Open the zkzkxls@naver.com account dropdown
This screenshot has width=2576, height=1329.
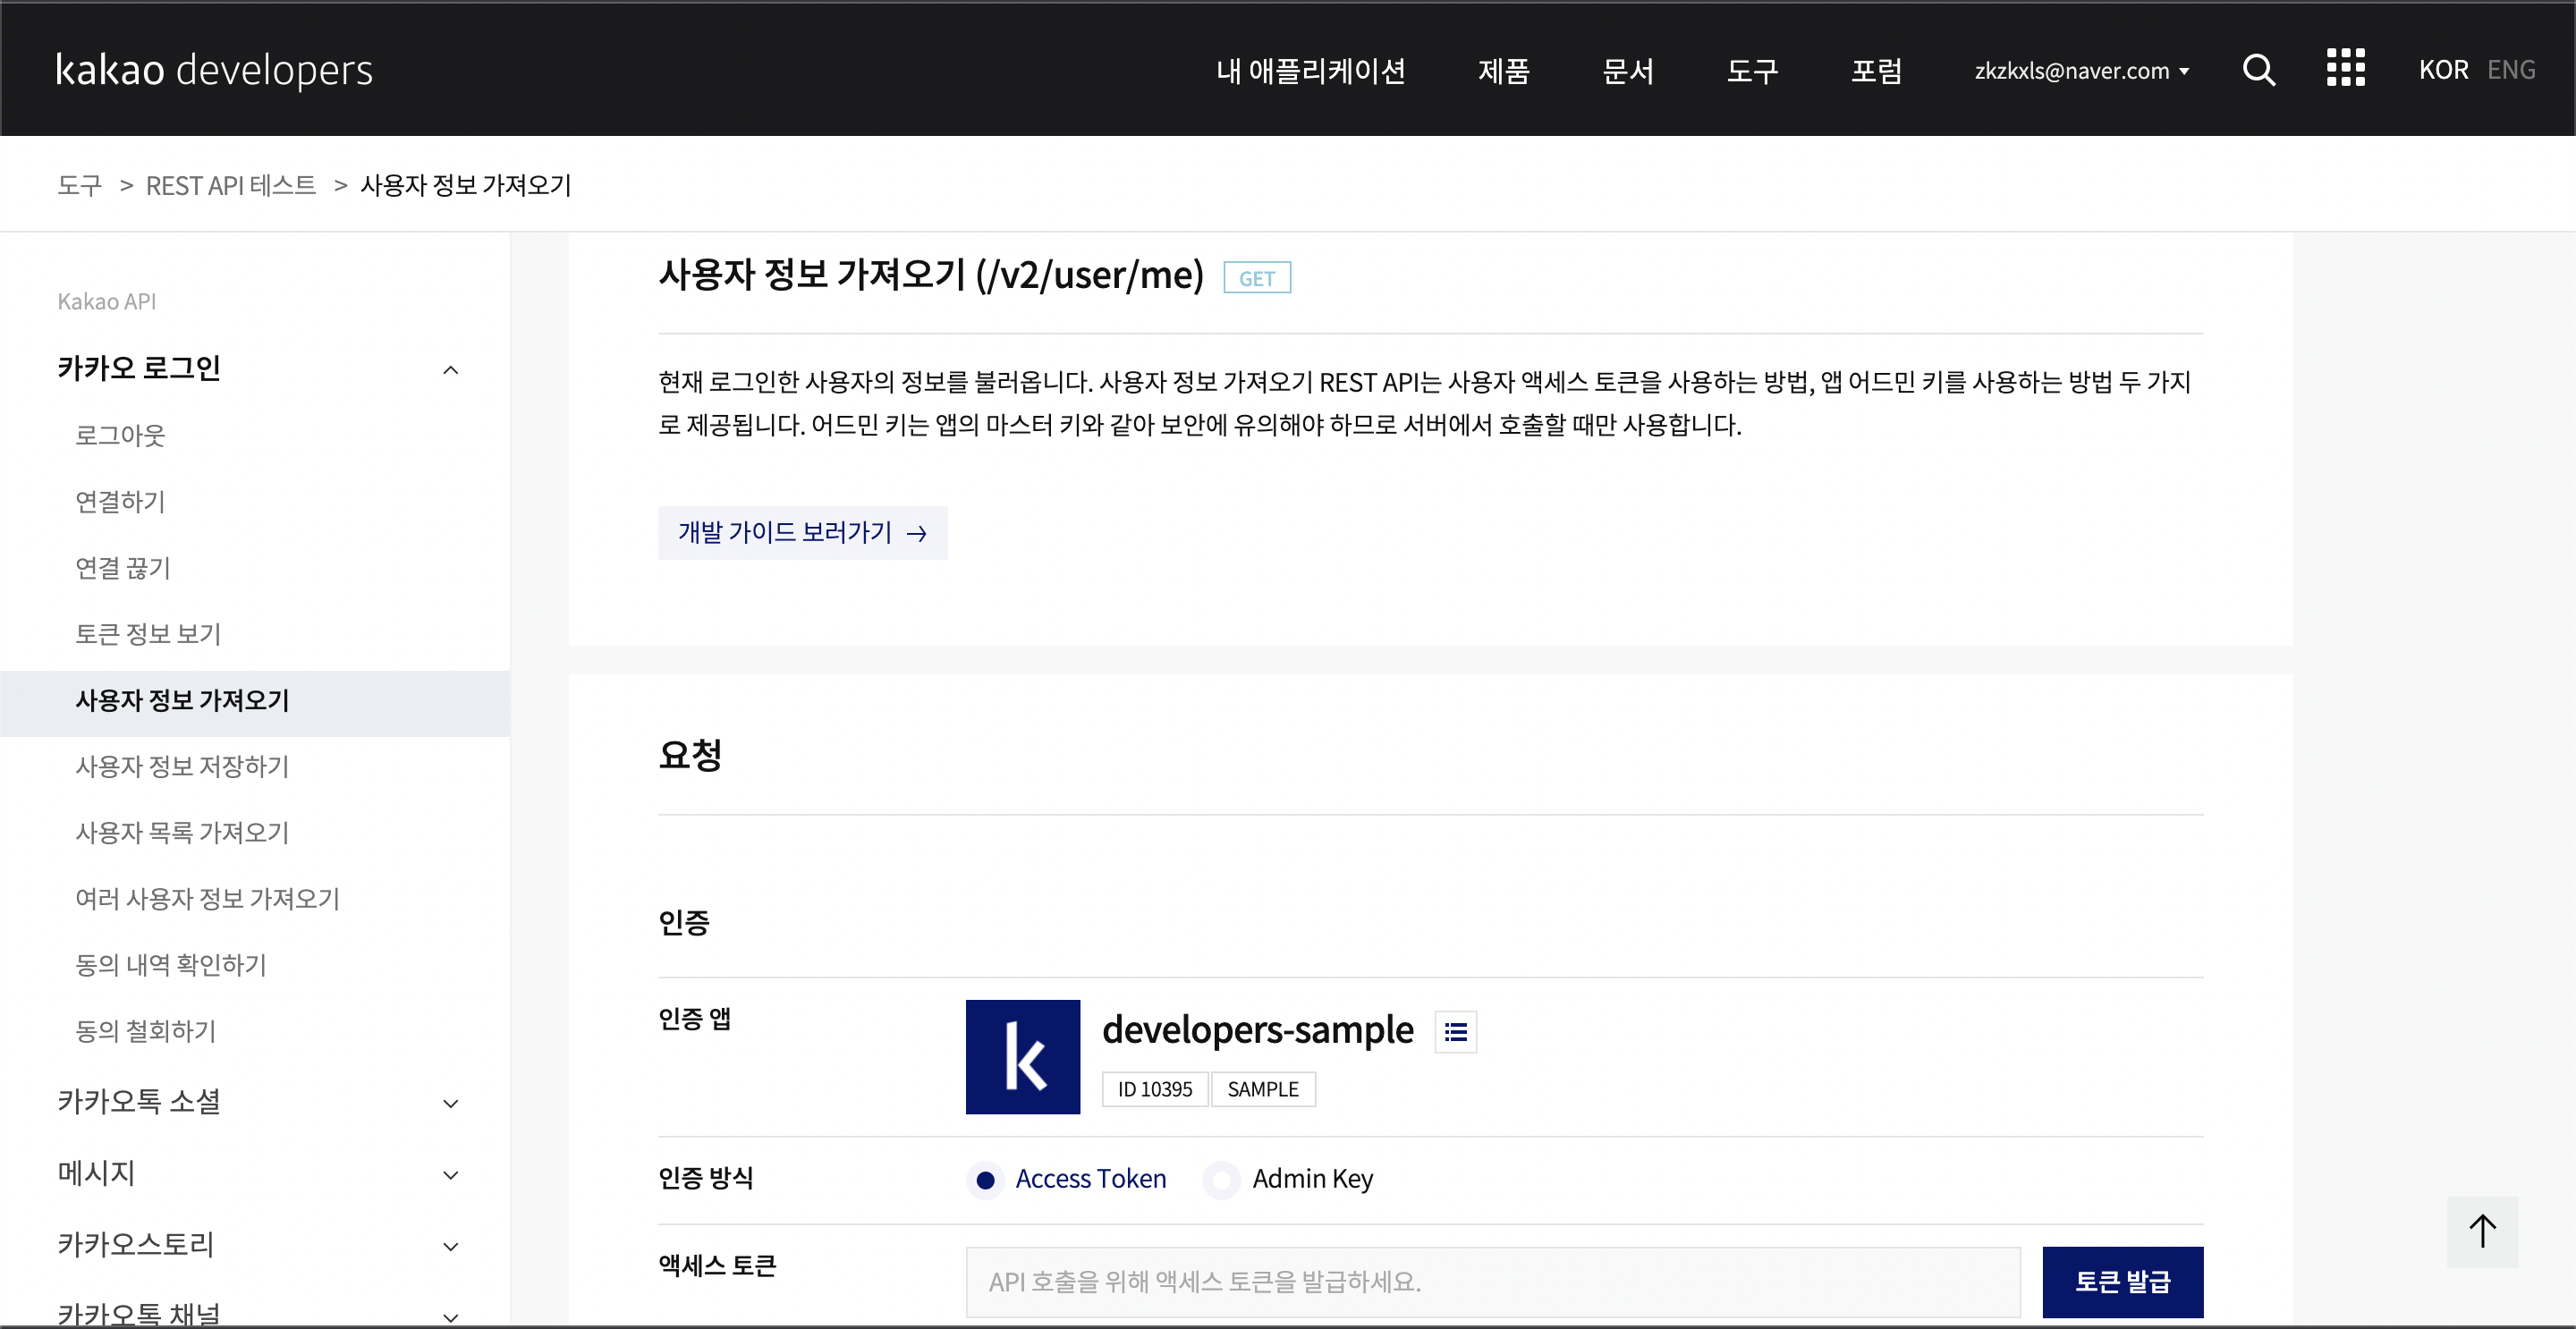tap(2081, 71)
